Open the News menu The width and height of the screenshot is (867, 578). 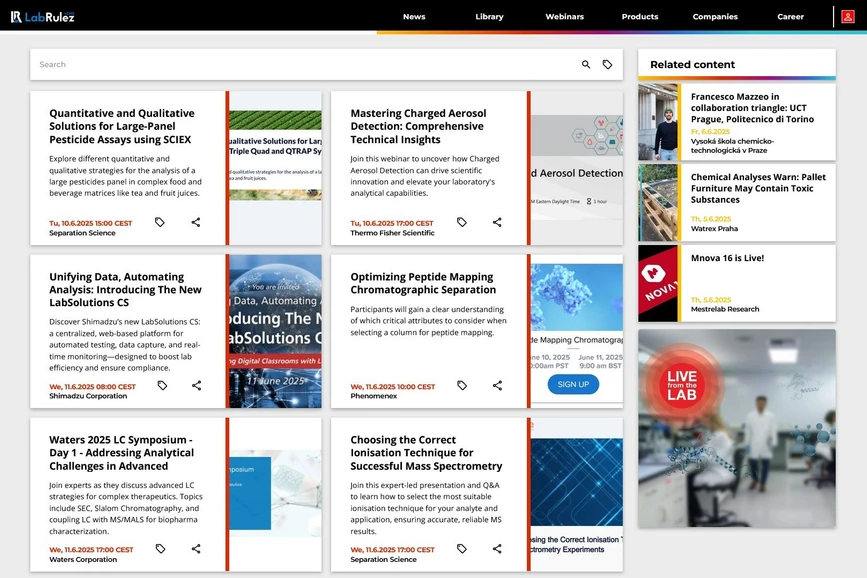coord(414,17)
